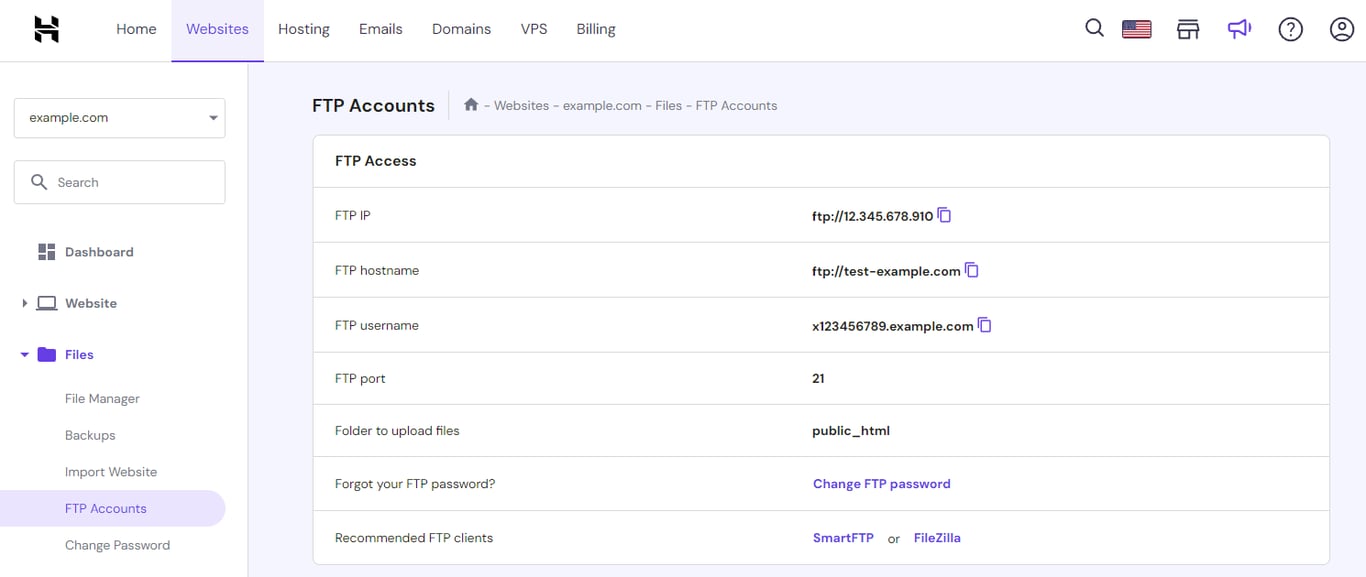
Task: Open the example.com website selector
Action: pos(119,117)
